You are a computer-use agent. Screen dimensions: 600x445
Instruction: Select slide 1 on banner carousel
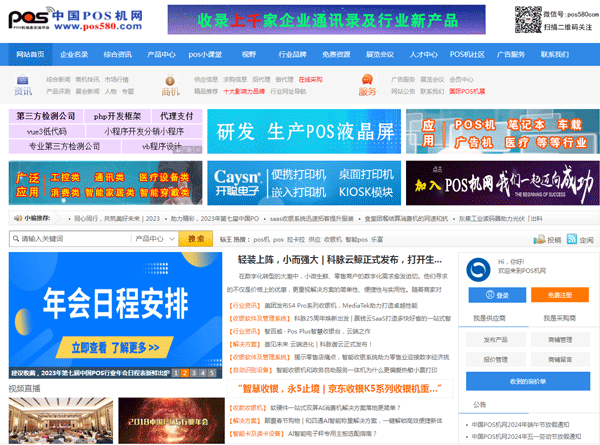point(176,373)
